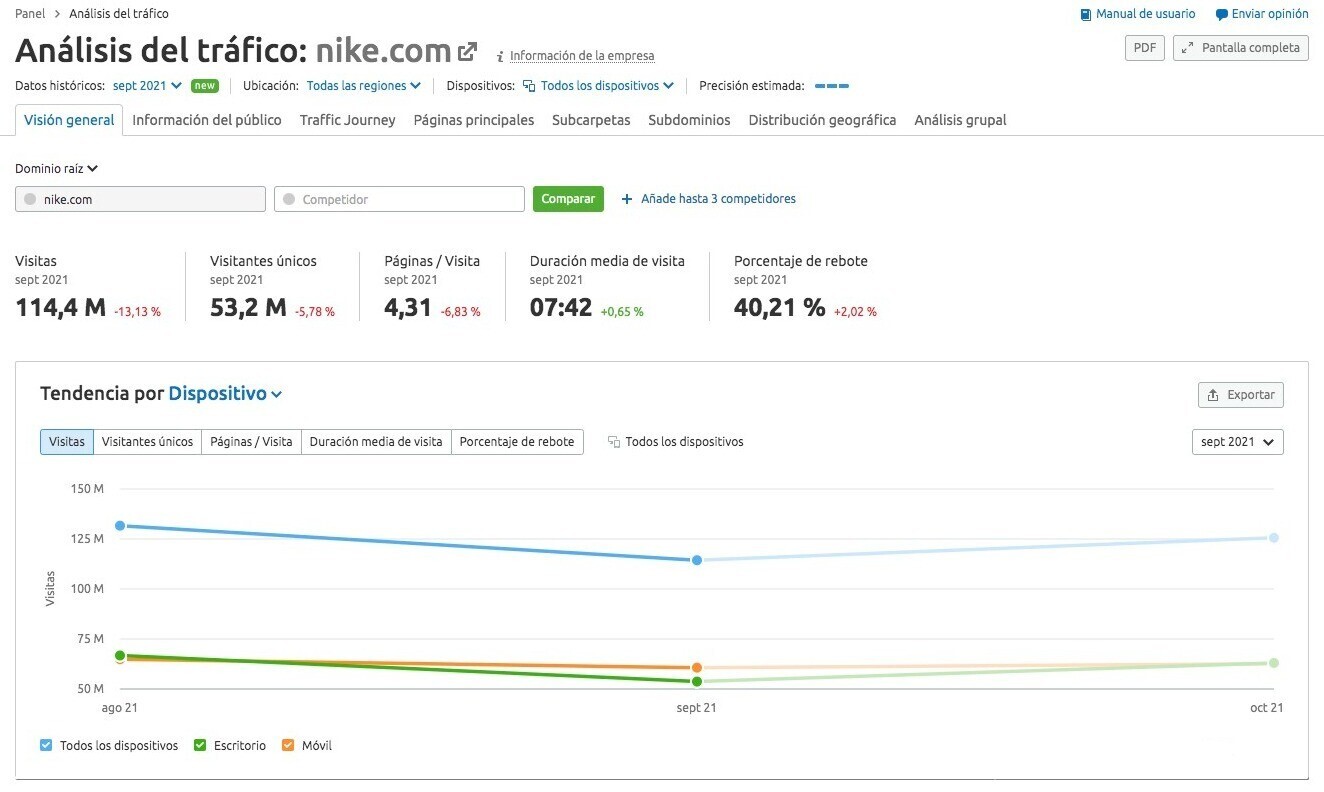This screenshot has width=1324, height=792.
Task: Toggle the Todos los dispositivos legend checkbox
Action: pyautogui.click(x=46, y=745)
